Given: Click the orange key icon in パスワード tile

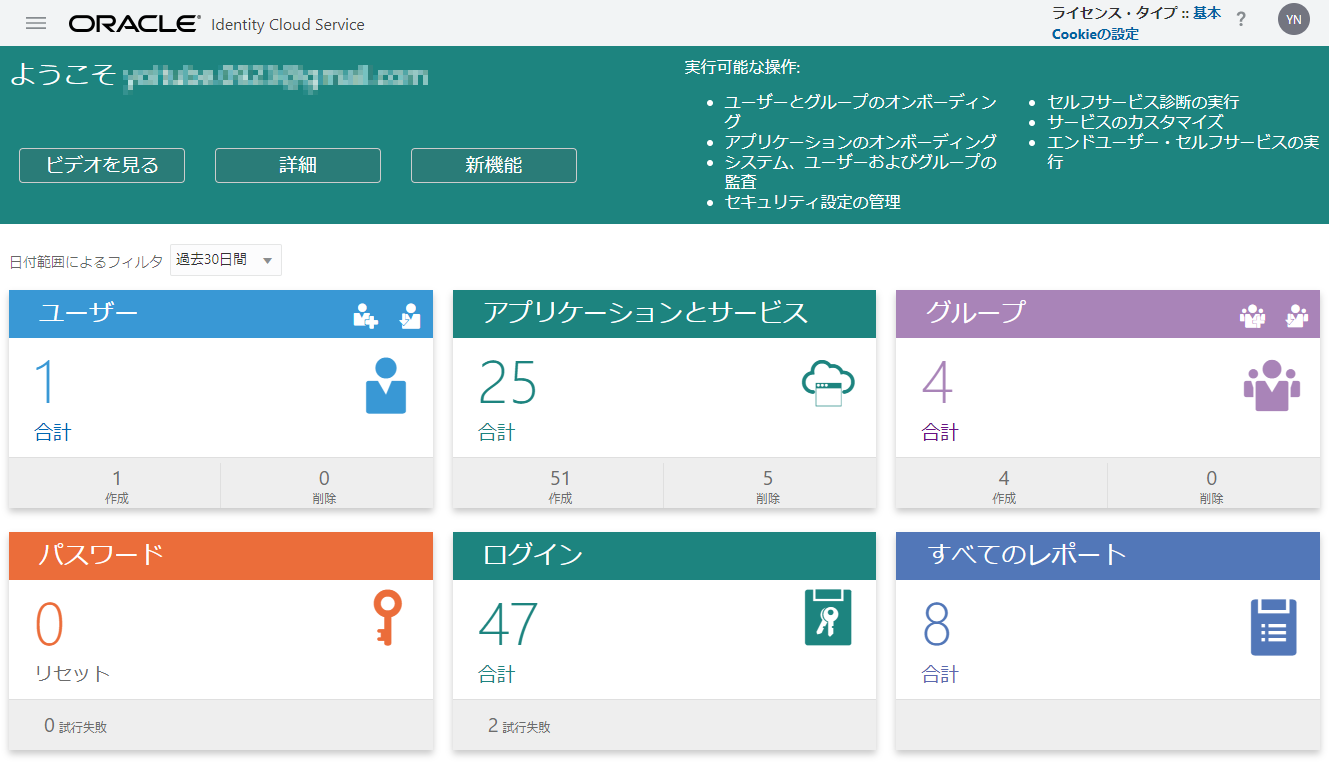Looking at the screenshot, I should click(x=386, y=617).
